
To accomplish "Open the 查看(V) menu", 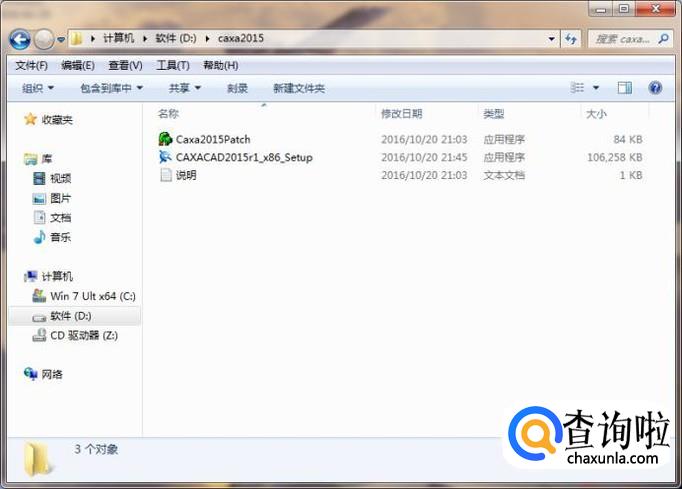I will tap(125, 65).
